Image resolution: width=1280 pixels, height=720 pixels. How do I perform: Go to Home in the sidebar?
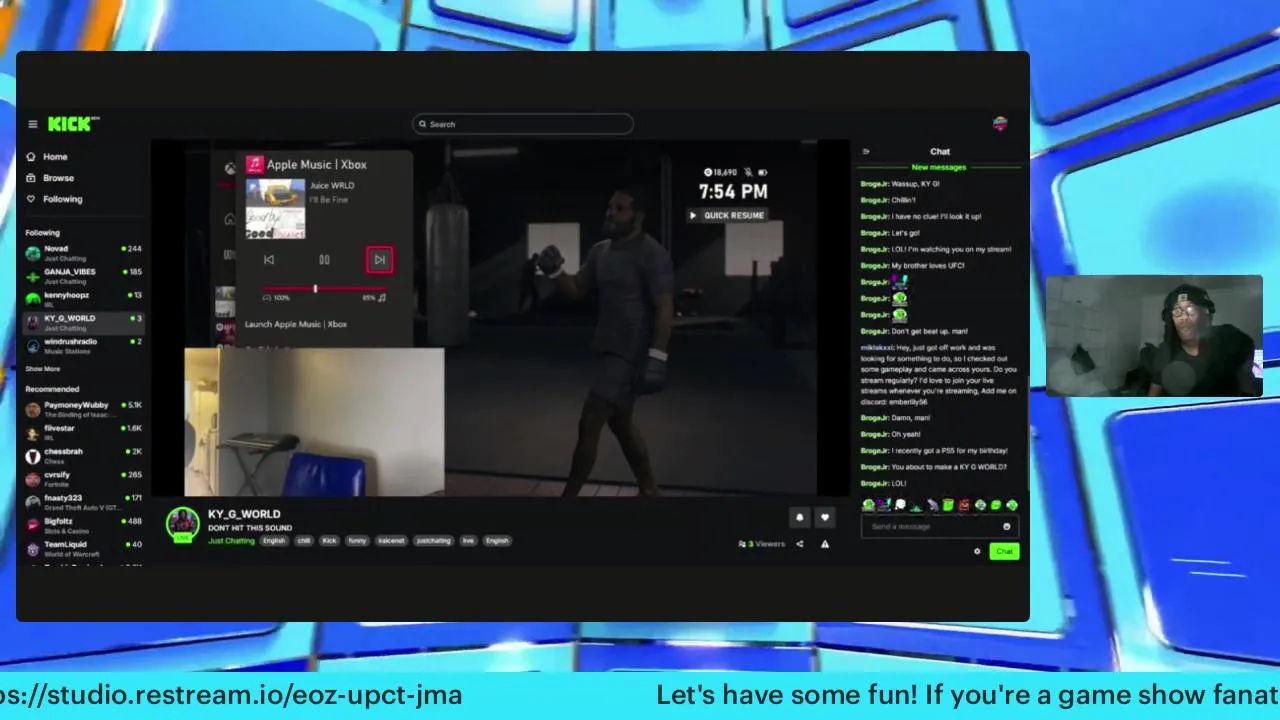pyautogui.click(x=47, y=157)
